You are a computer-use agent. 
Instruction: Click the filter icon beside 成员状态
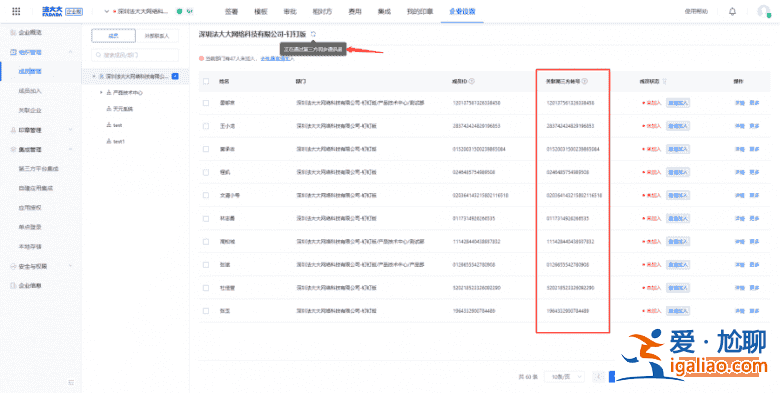[x=664, y=81]
